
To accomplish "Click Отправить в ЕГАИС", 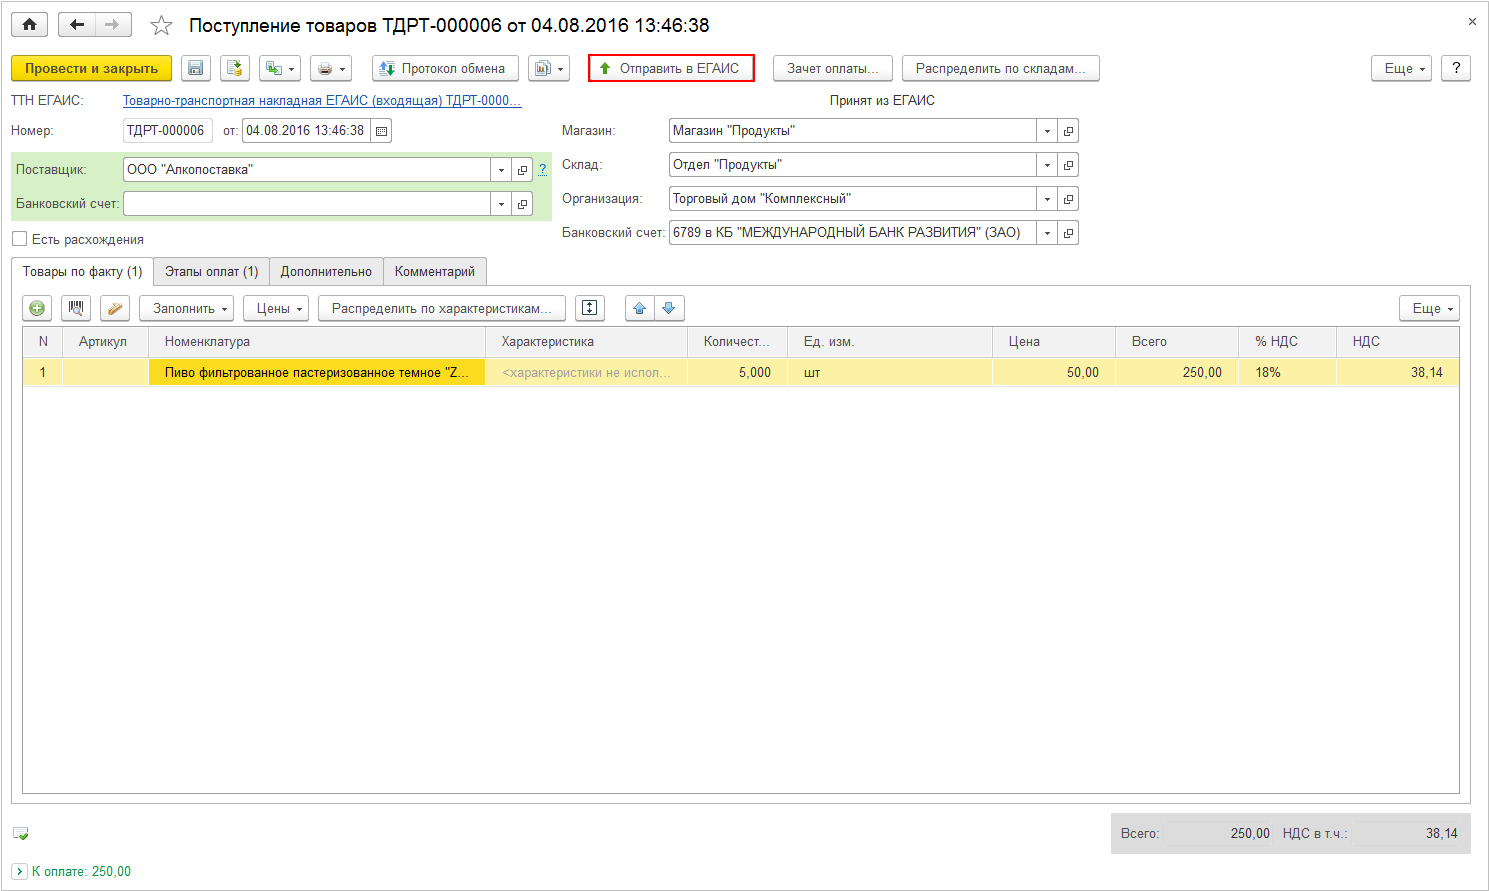I will [x=671, y=68].
